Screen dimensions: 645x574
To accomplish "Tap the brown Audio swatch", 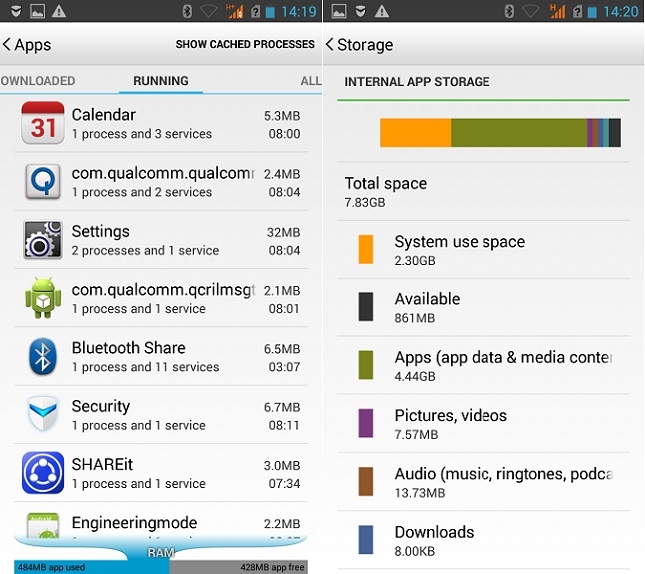I will pyautogui.click(x=366, y=481).
